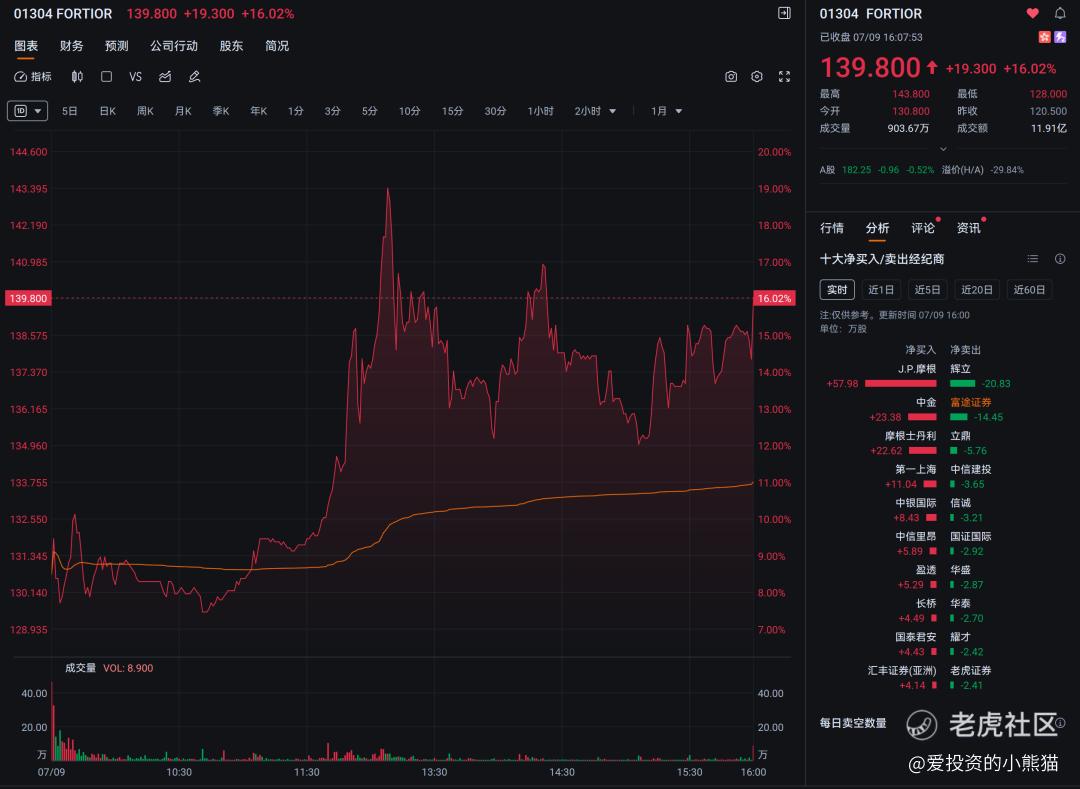Toggle the heart favorite icon
The image size is (1080, 789).
pyautogui.click(x=1032, y=13)
